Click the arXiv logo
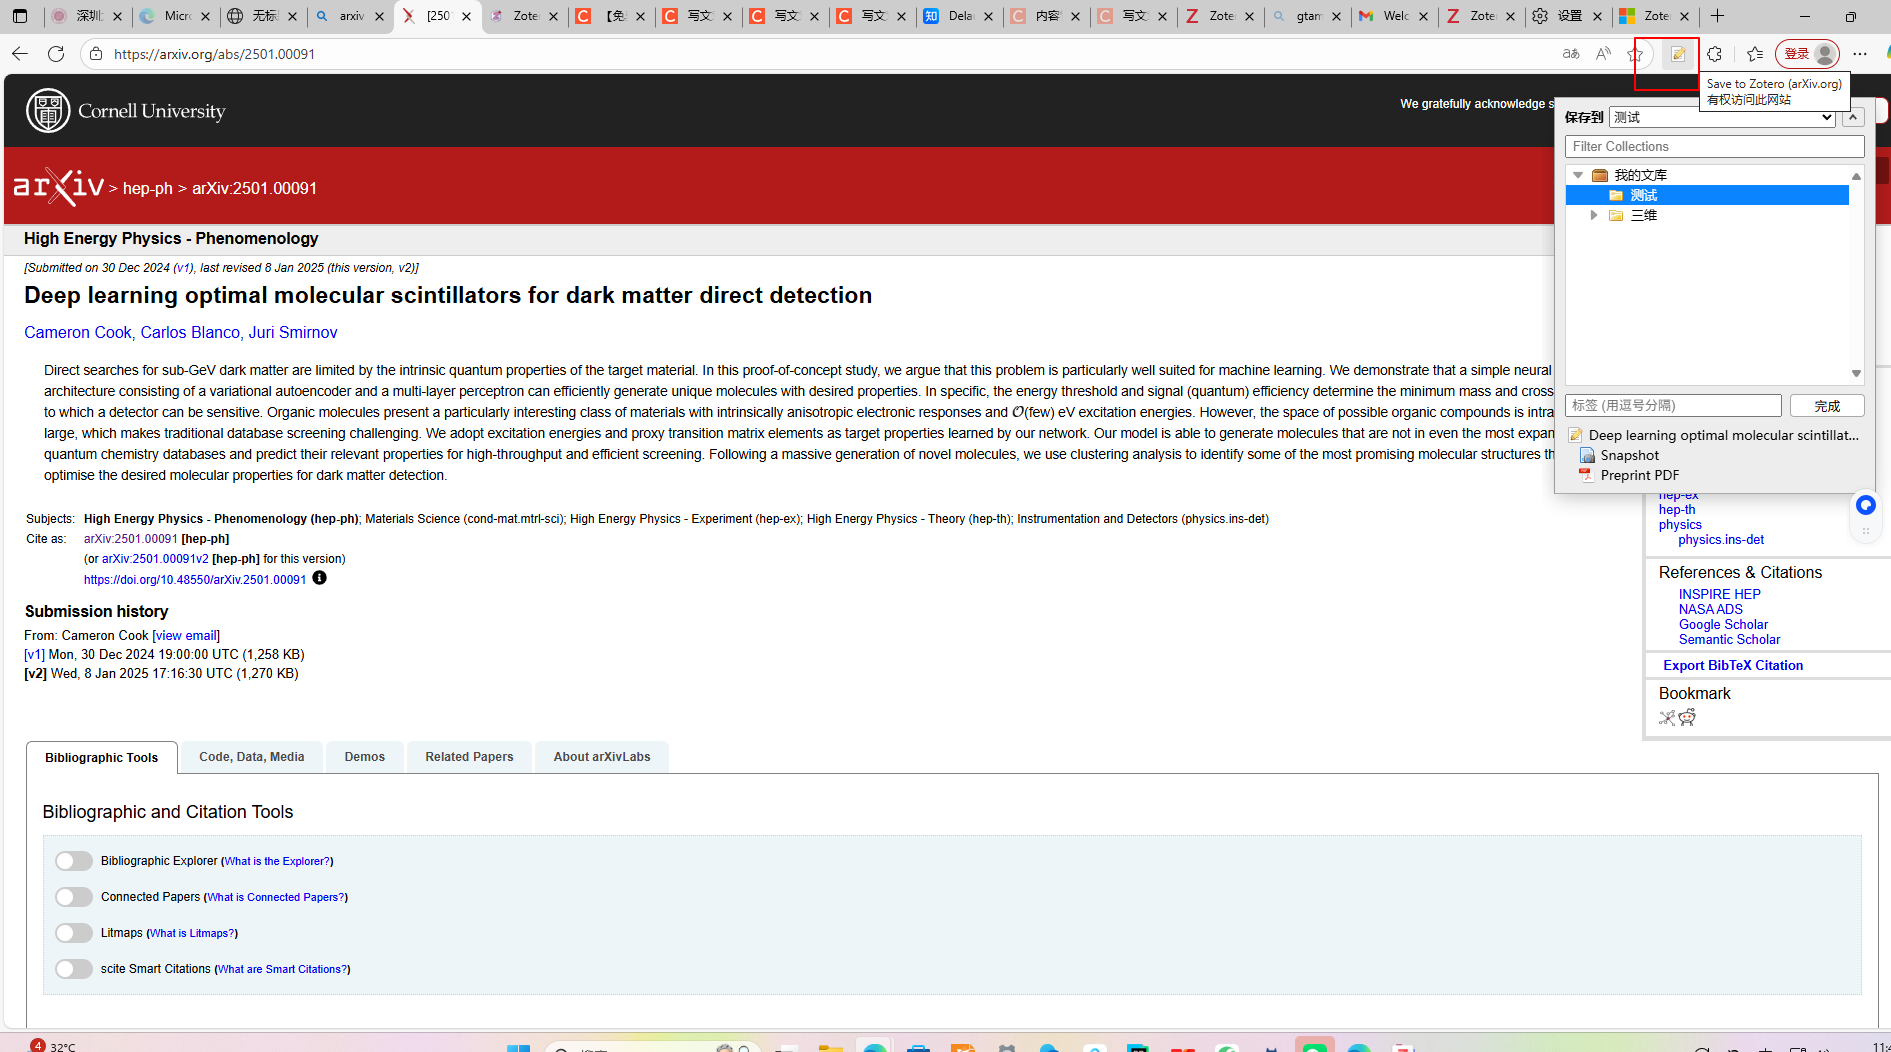Image resolution: width=1891 pixels, height=1052 pixels. [59, 187]
